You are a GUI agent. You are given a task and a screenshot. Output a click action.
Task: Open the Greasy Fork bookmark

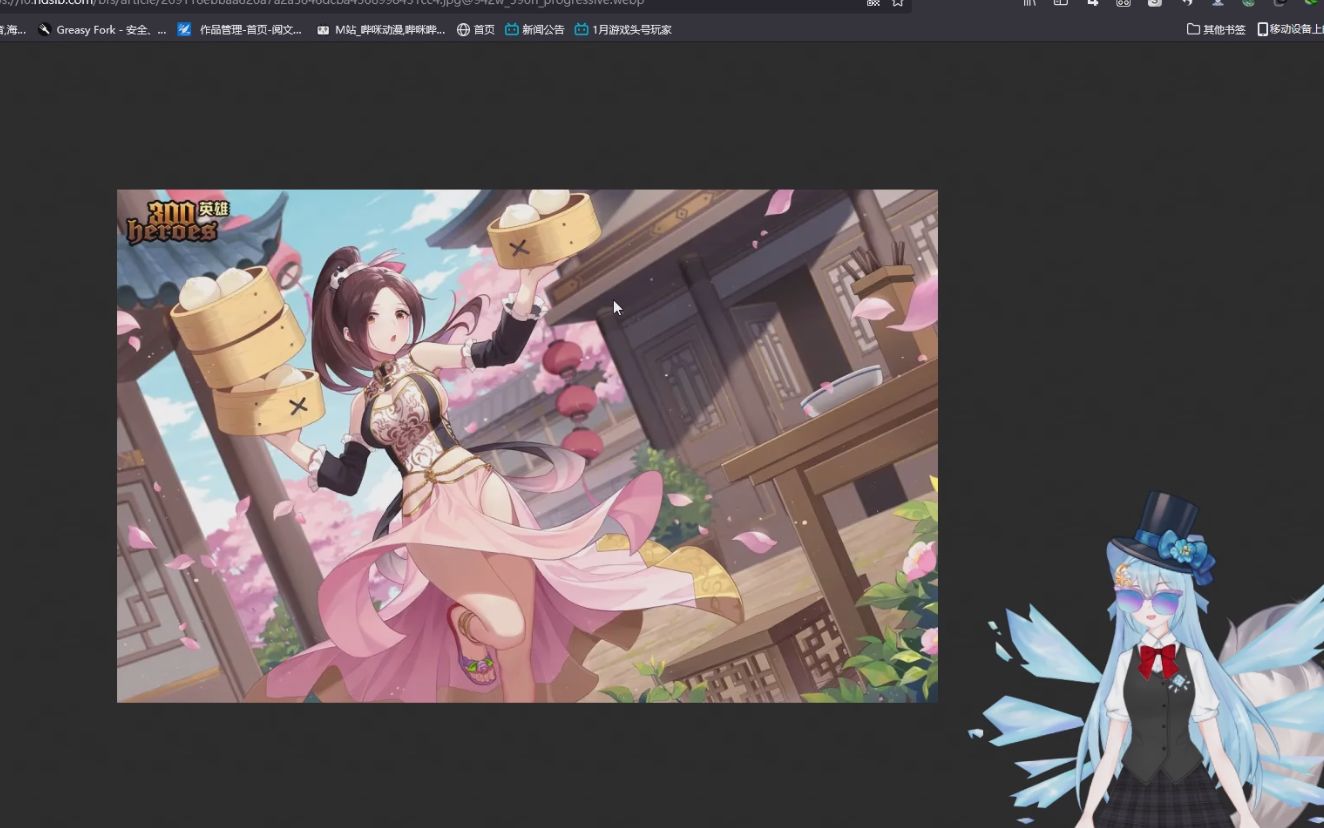coord(102,30)
